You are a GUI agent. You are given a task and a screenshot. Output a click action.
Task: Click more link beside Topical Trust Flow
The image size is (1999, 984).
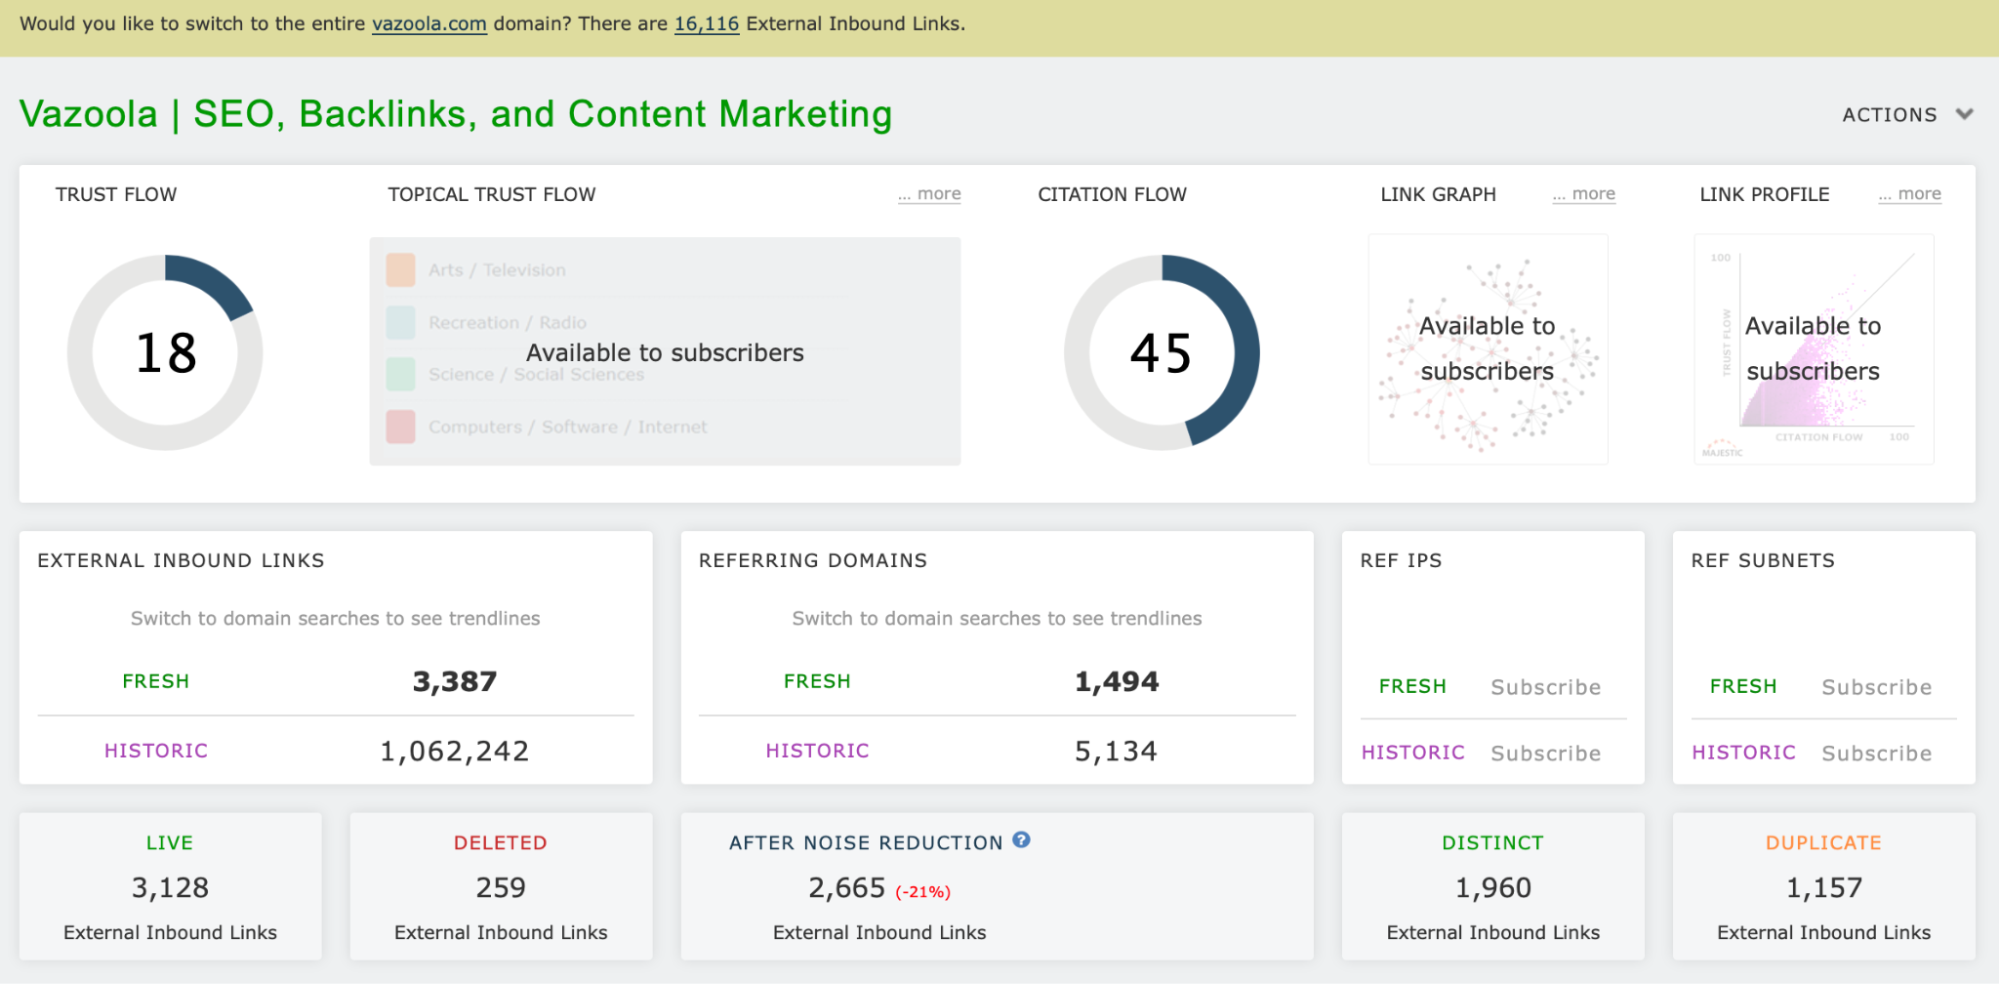929,194
